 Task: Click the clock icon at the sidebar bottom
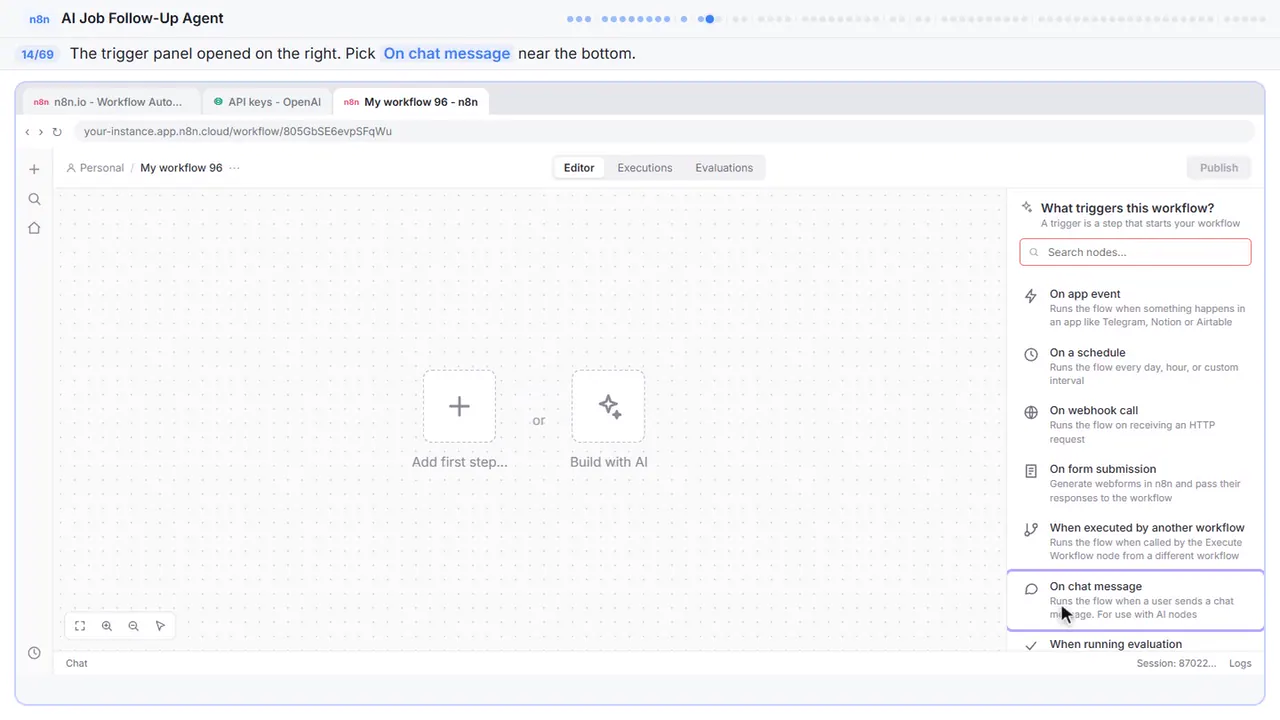(34, 653)
